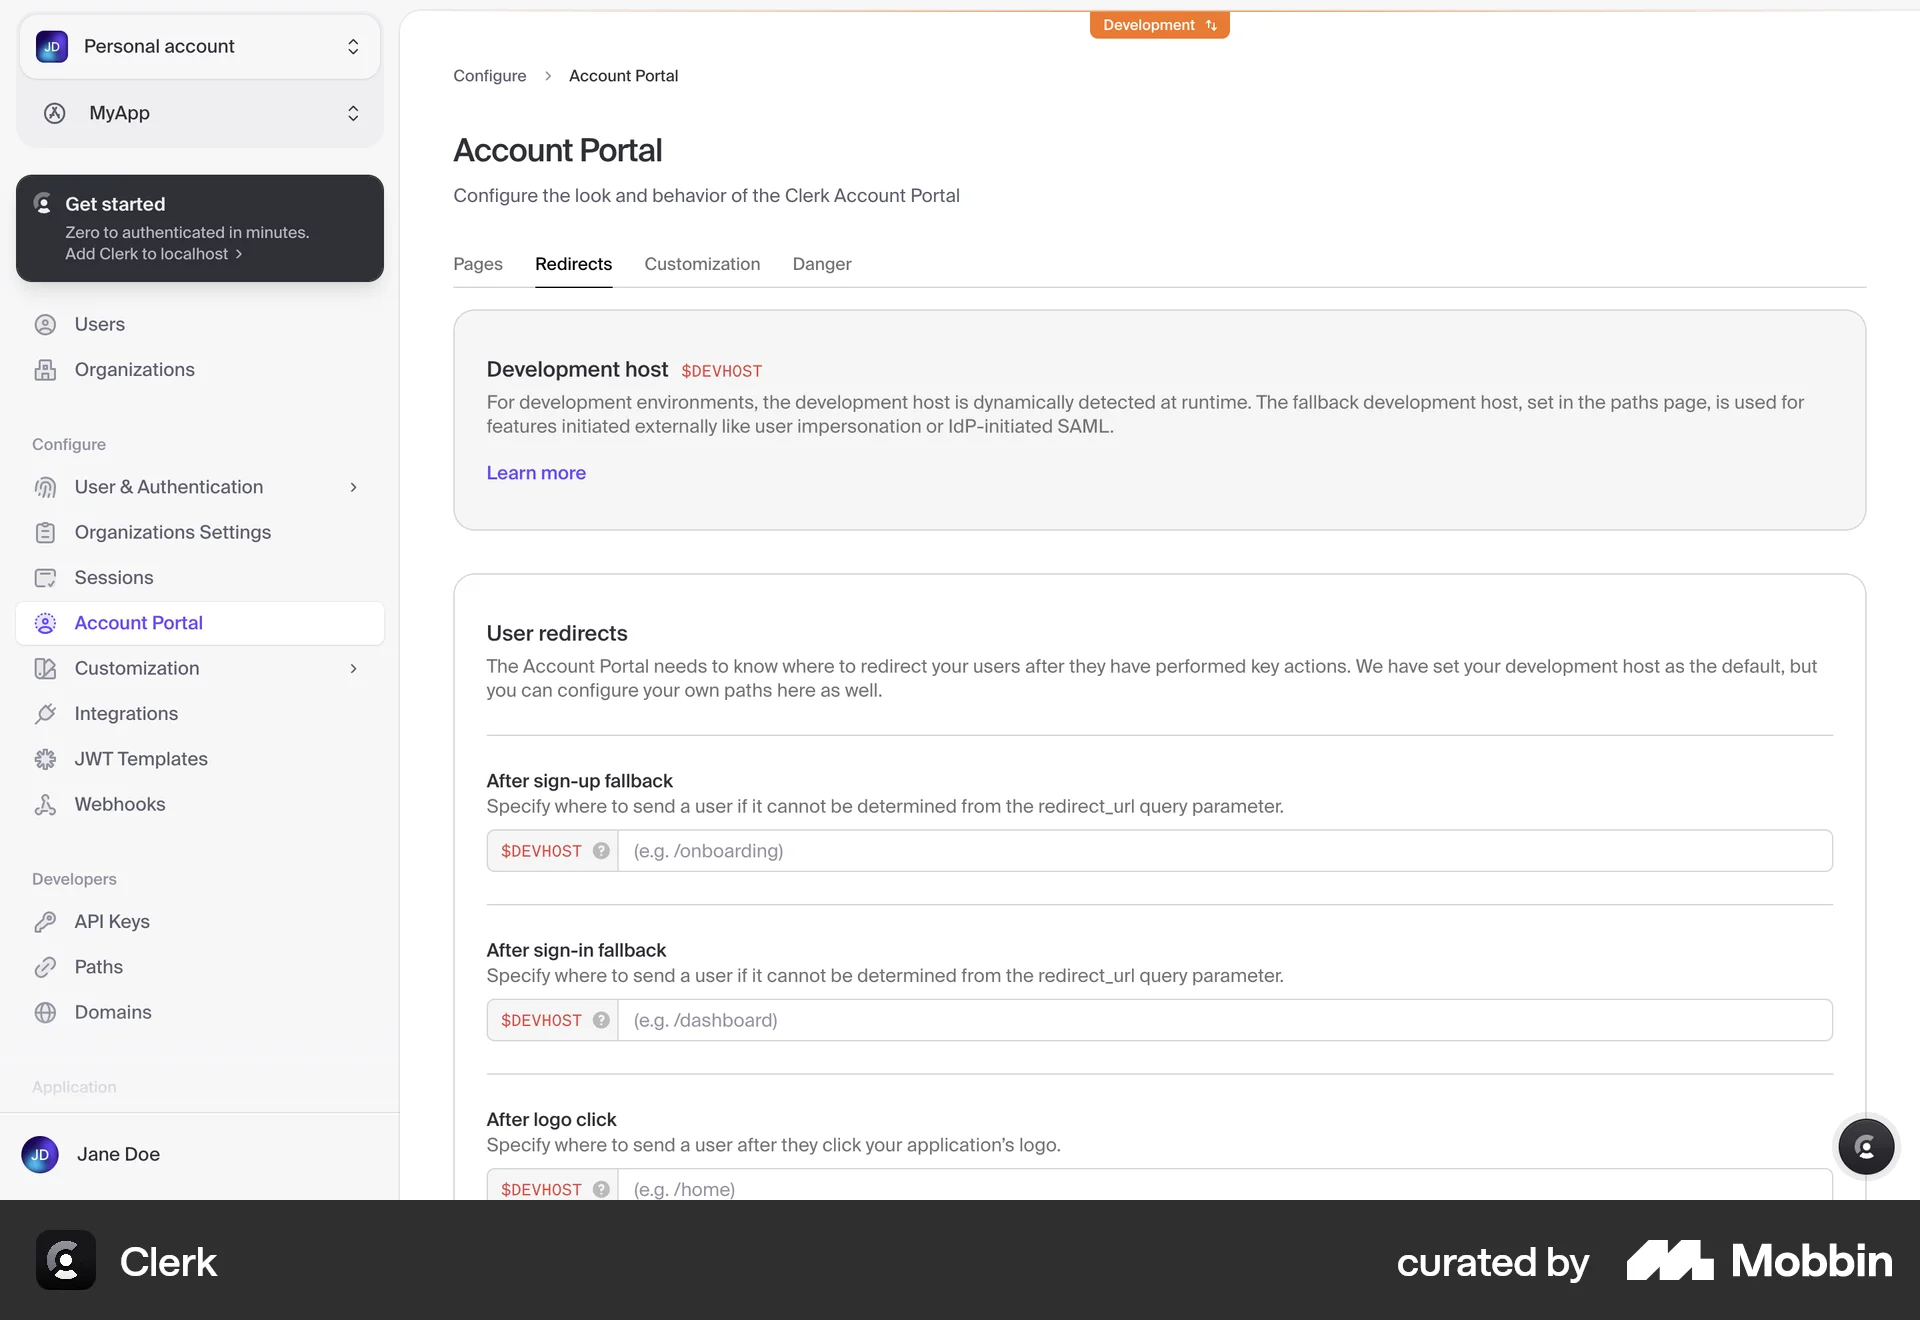This screenshot has width=1920, height=1320.
Task: Click the Organizations building icon
Action: click(45, 370)
